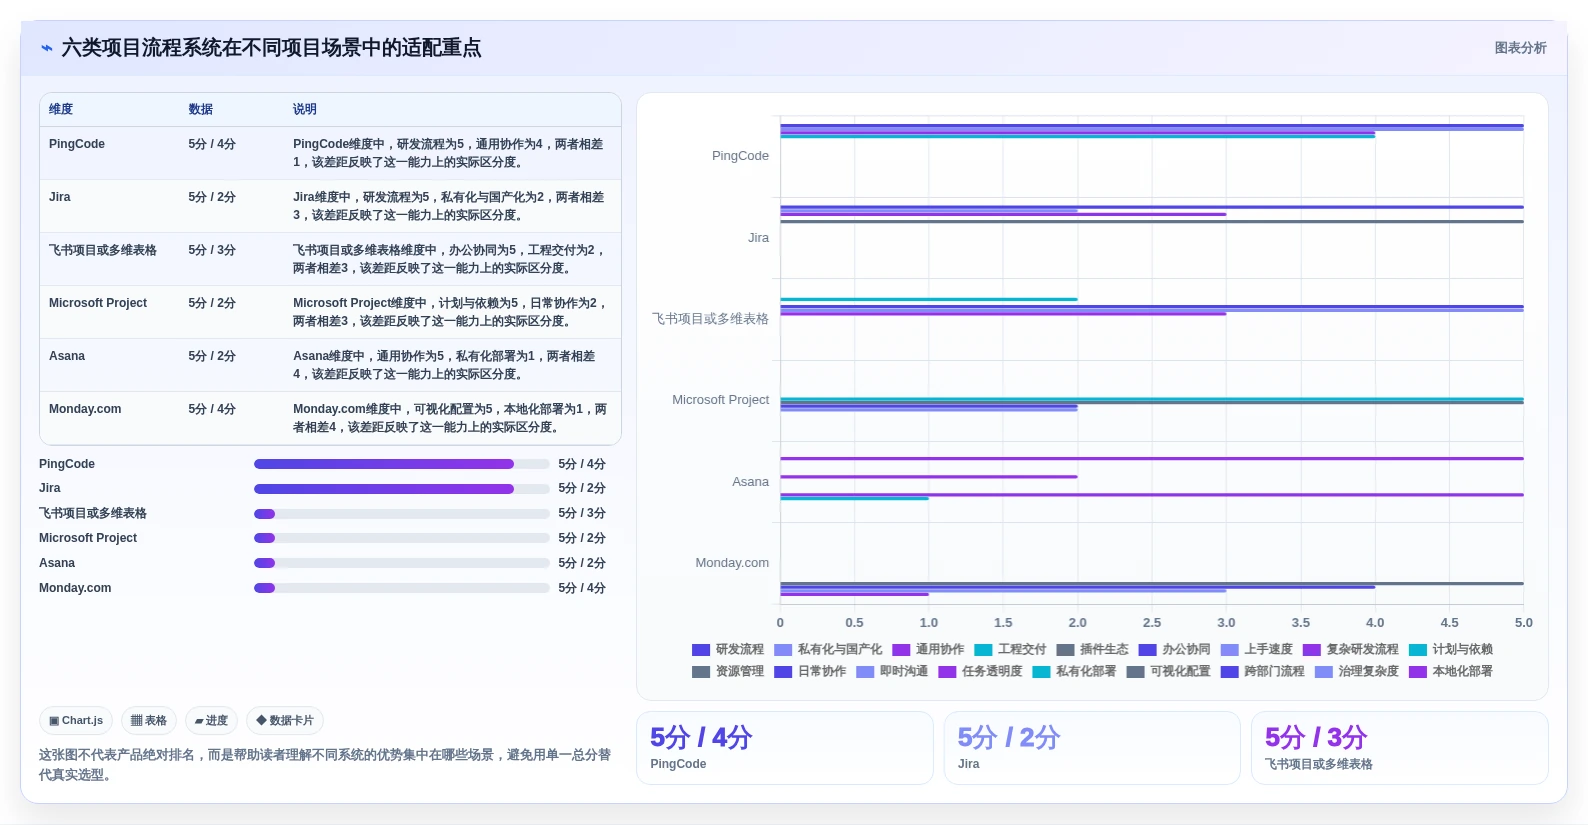Open the Jira 5分 / 2分 data card
This screenshot has width=1588, height=825.
point(1092,748)
